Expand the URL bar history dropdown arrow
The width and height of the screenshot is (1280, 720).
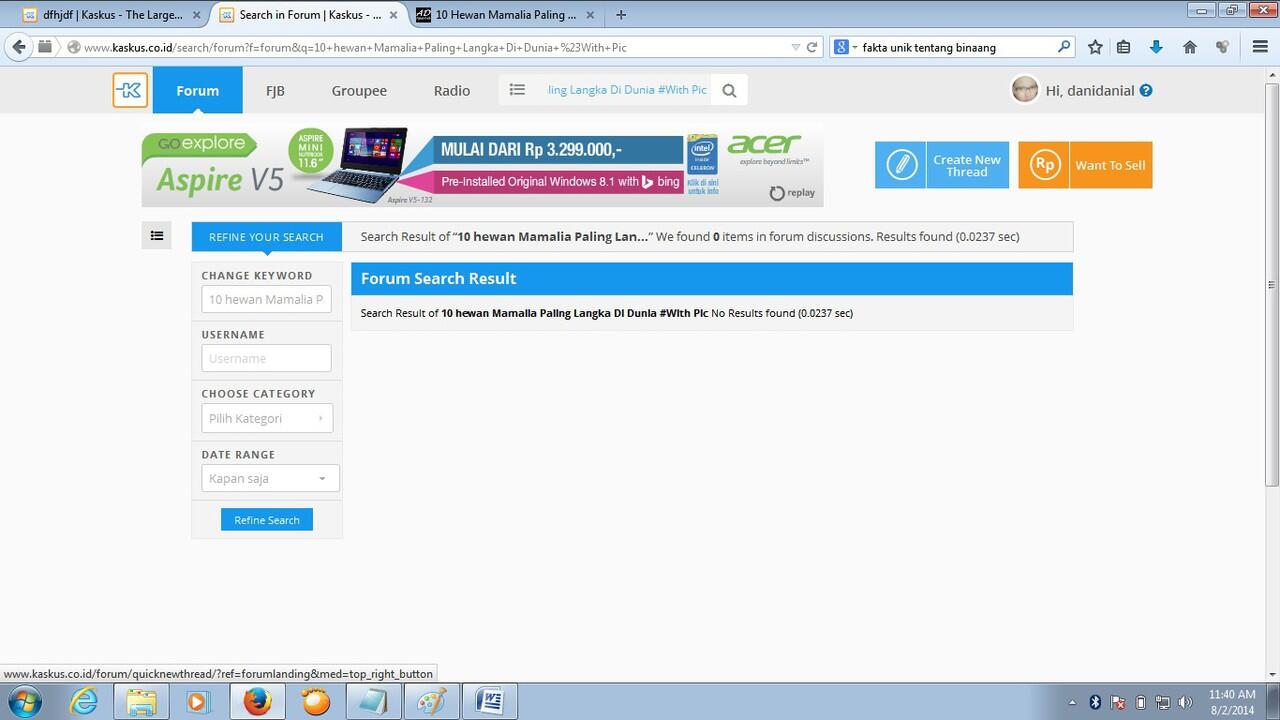tap(795, 47)
